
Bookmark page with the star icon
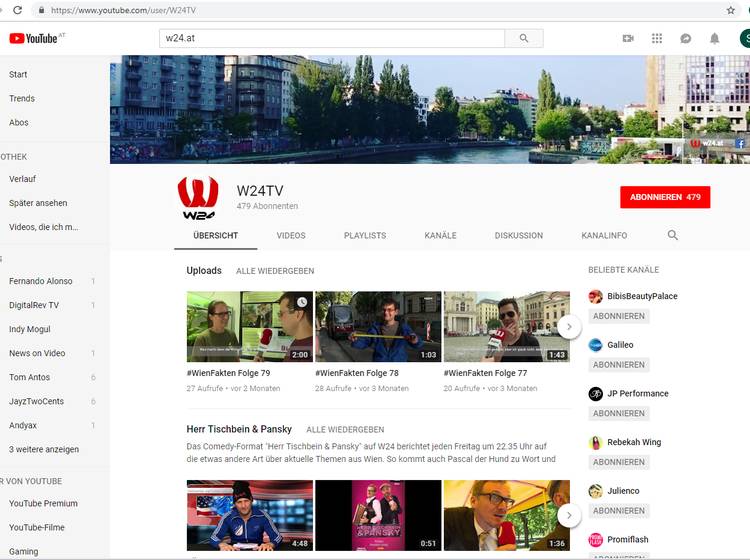pos(730,10)
